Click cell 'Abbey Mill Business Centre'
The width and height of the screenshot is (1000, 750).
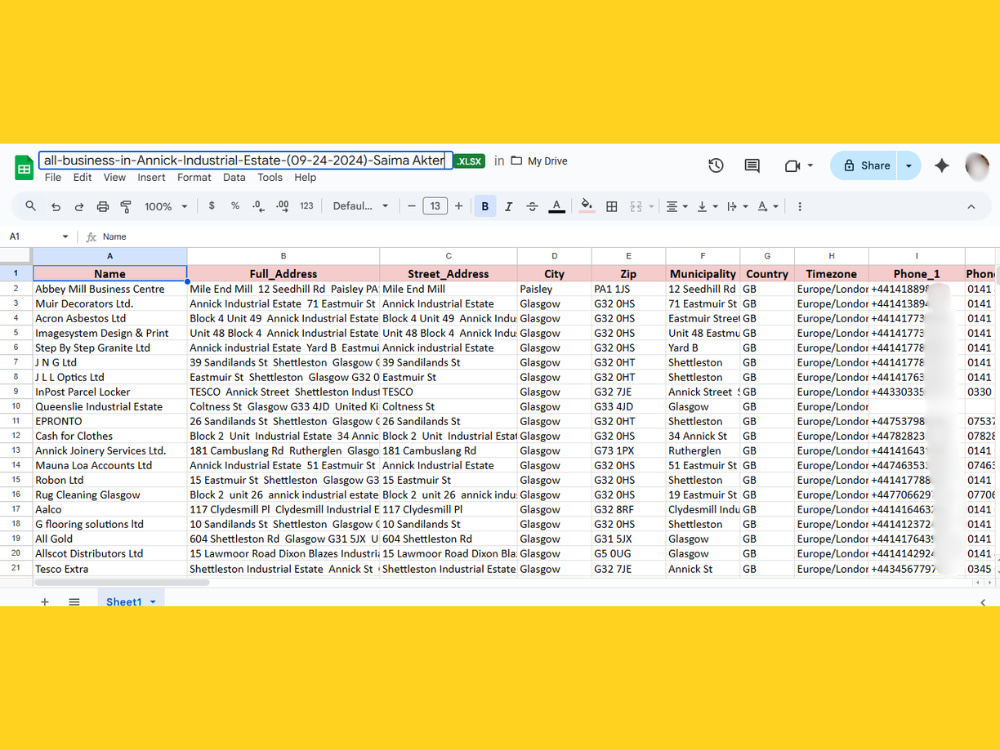(110, 289)
